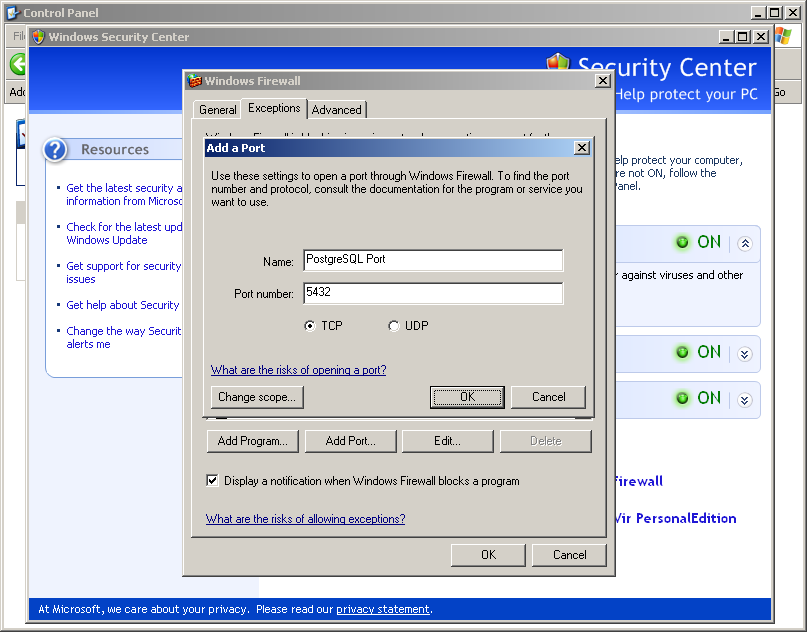Select the UDP protocol radio button
The image size is (807, 632).
pyautogui.click(x=393, y=326)
